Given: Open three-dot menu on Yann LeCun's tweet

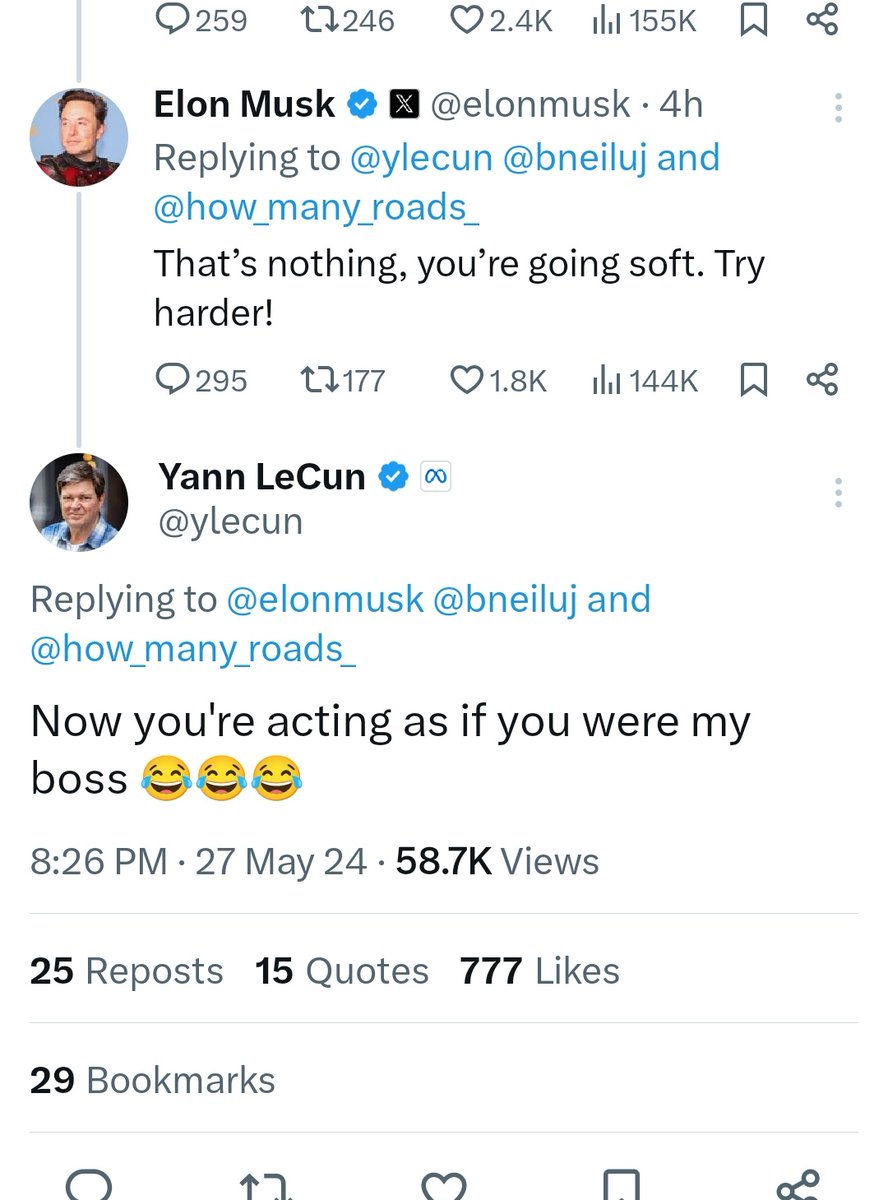Looking at the screenshot, I should [838, 492].
